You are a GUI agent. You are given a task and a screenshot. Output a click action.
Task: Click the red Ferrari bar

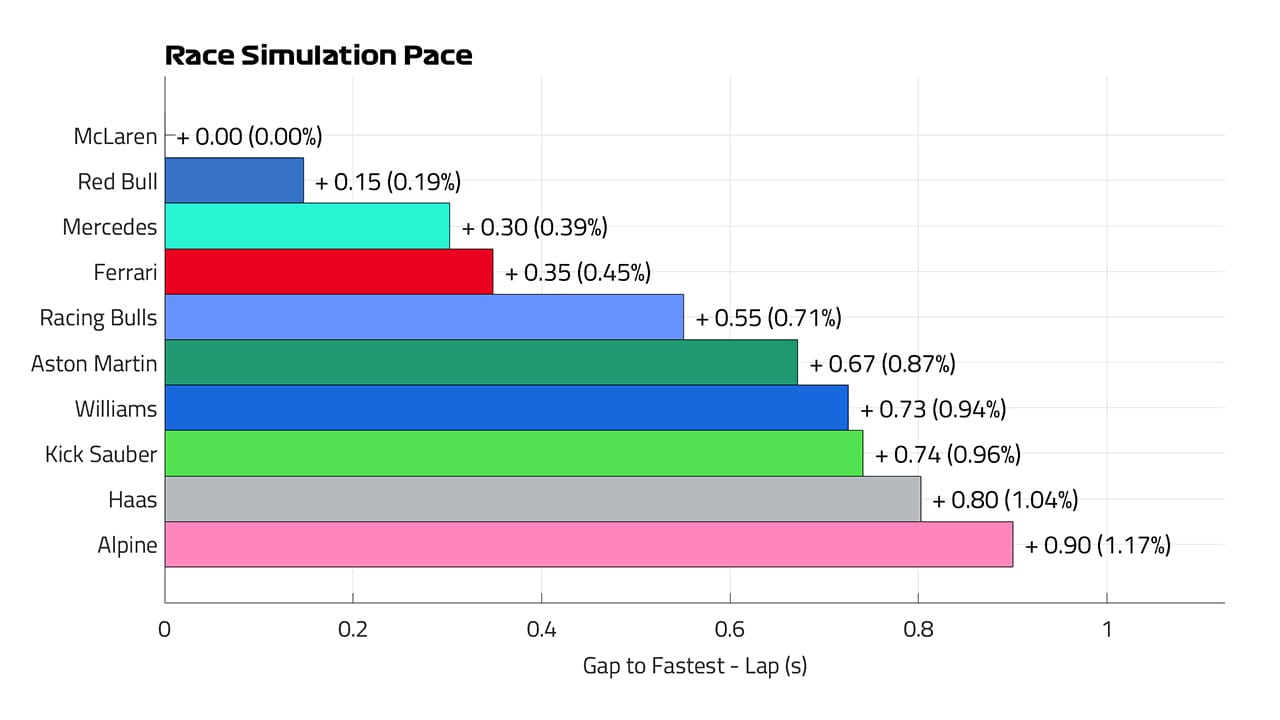point(329,272)
